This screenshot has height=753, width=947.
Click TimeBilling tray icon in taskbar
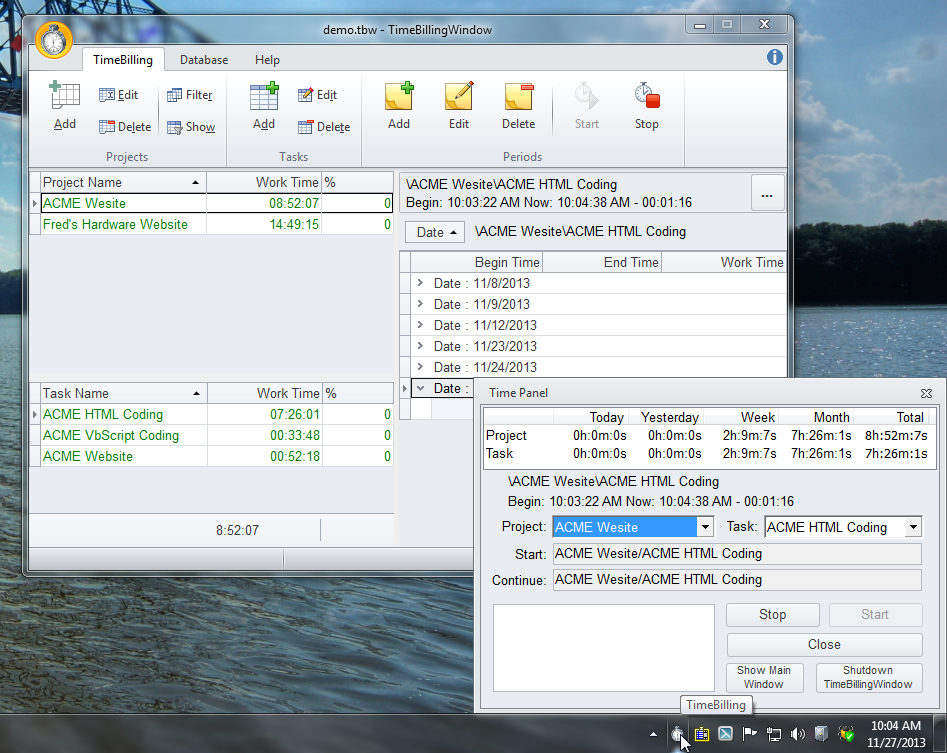pyautogui.click(x=678, y=734)
